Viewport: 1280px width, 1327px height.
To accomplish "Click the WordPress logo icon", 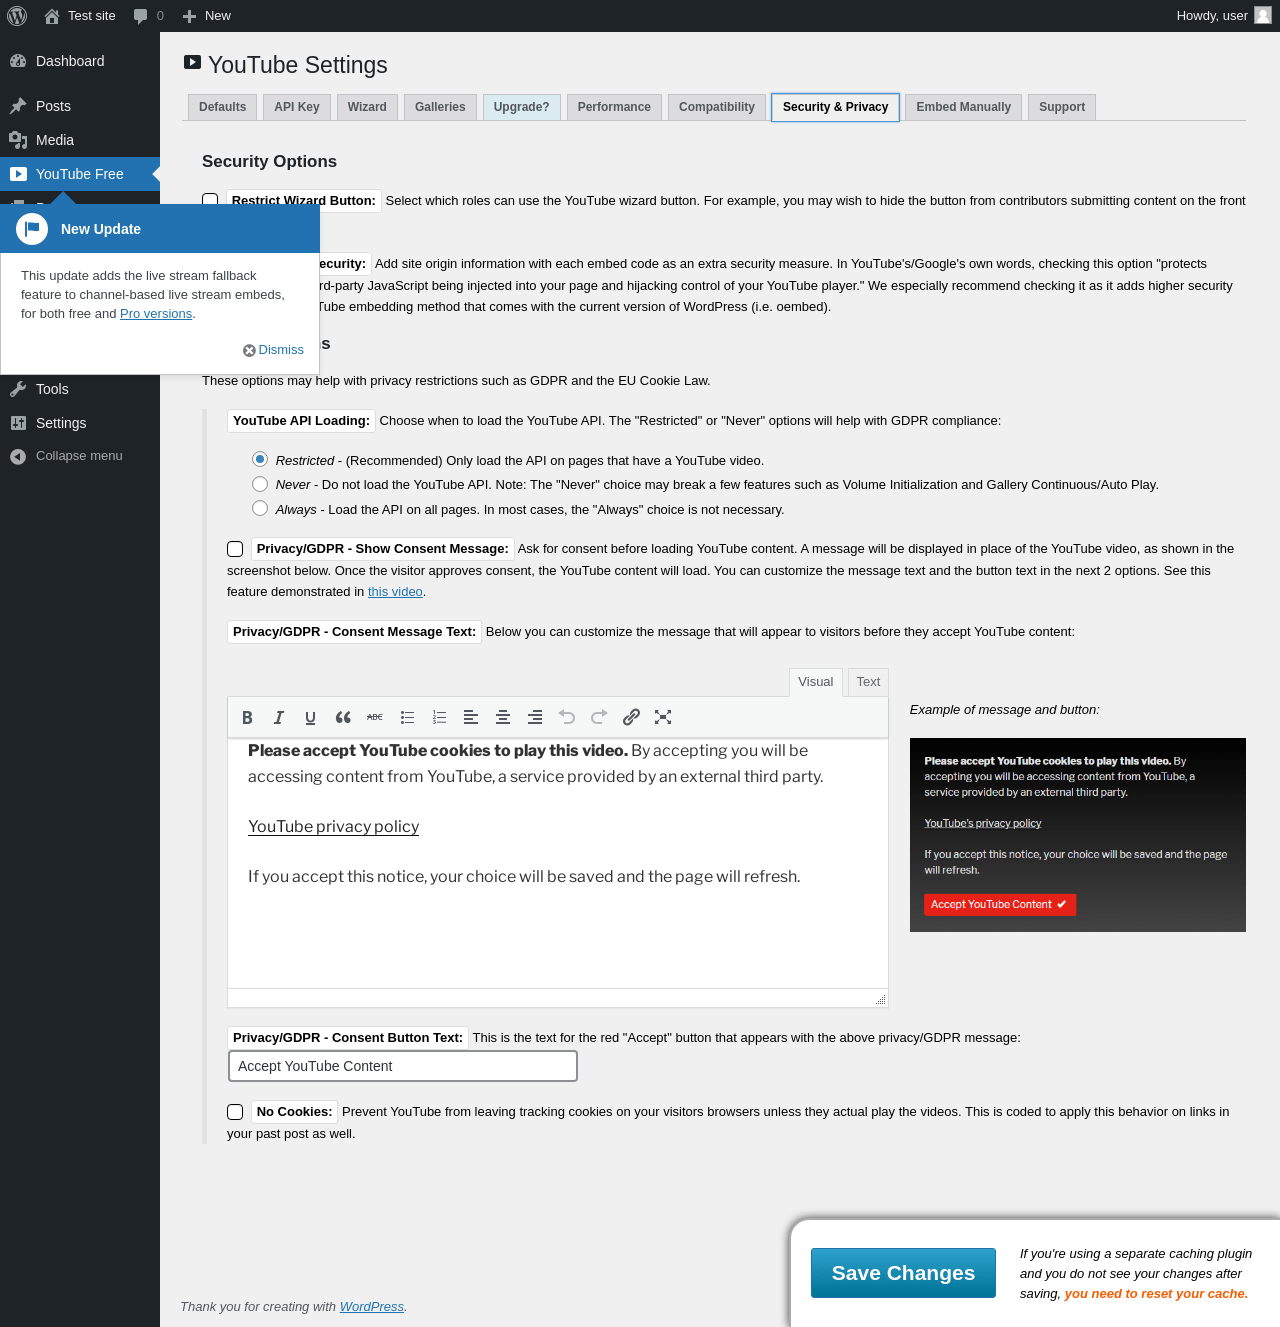I will [x=17, y=16].
